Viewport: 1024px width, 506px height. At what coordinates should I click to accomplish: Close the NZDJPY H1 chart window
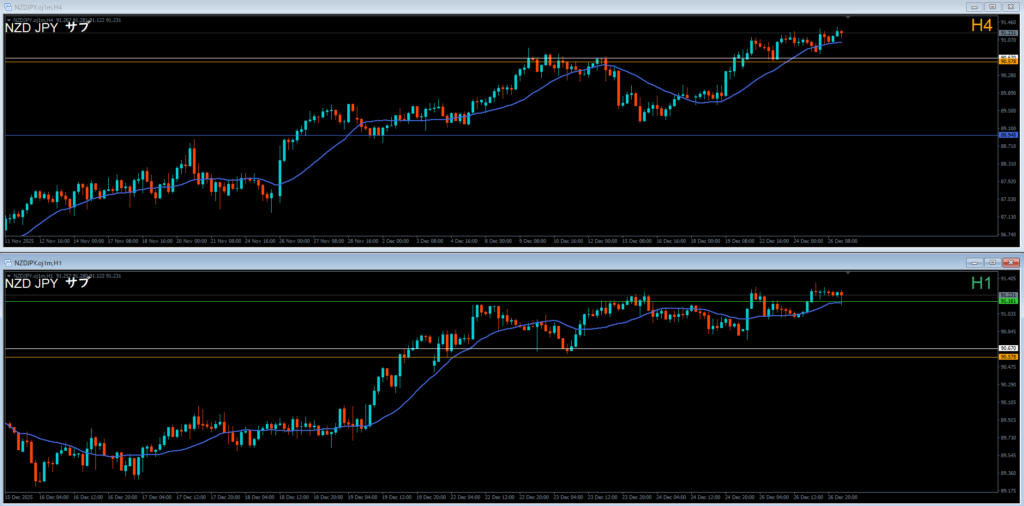coord(1009,262)
